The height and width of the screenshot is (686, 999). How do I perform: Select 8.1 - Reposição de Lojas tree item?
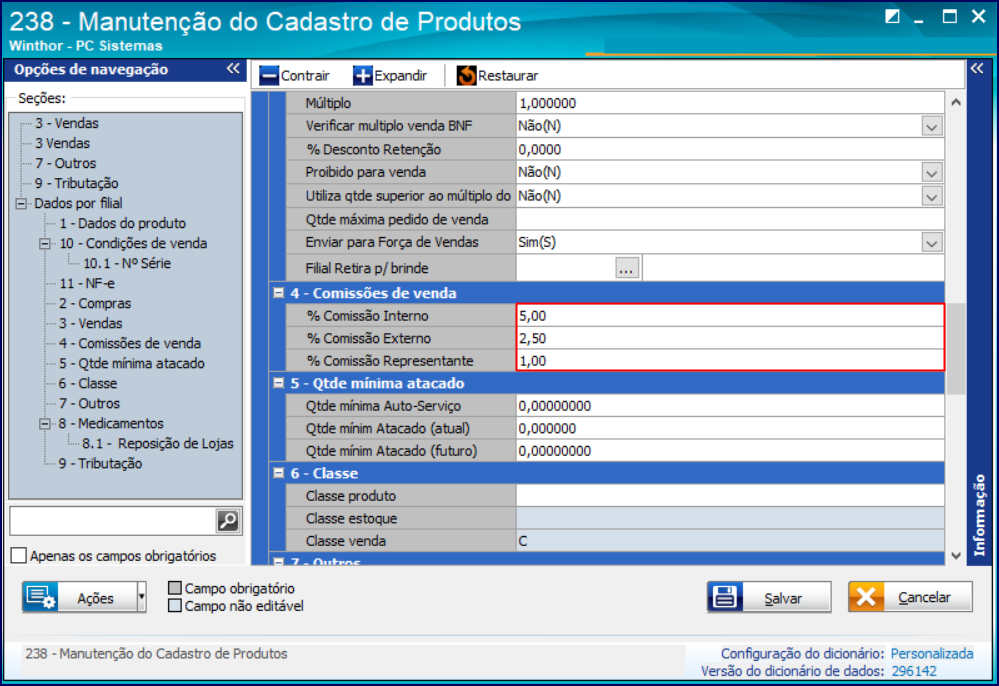pyautogui.click(x=158, y=443)
